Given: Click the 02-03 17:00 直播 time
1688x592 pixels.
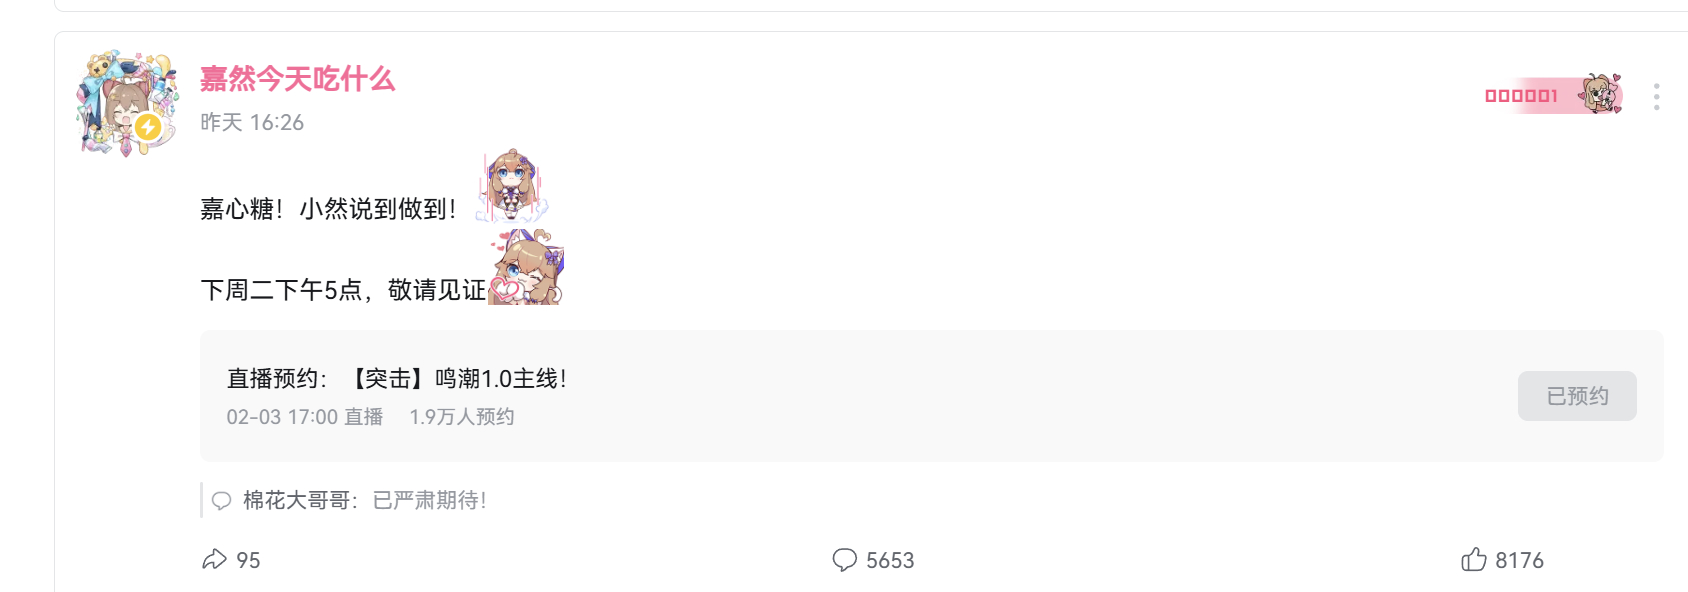Looking at the screenshot, I should click(x=304, y=417).
